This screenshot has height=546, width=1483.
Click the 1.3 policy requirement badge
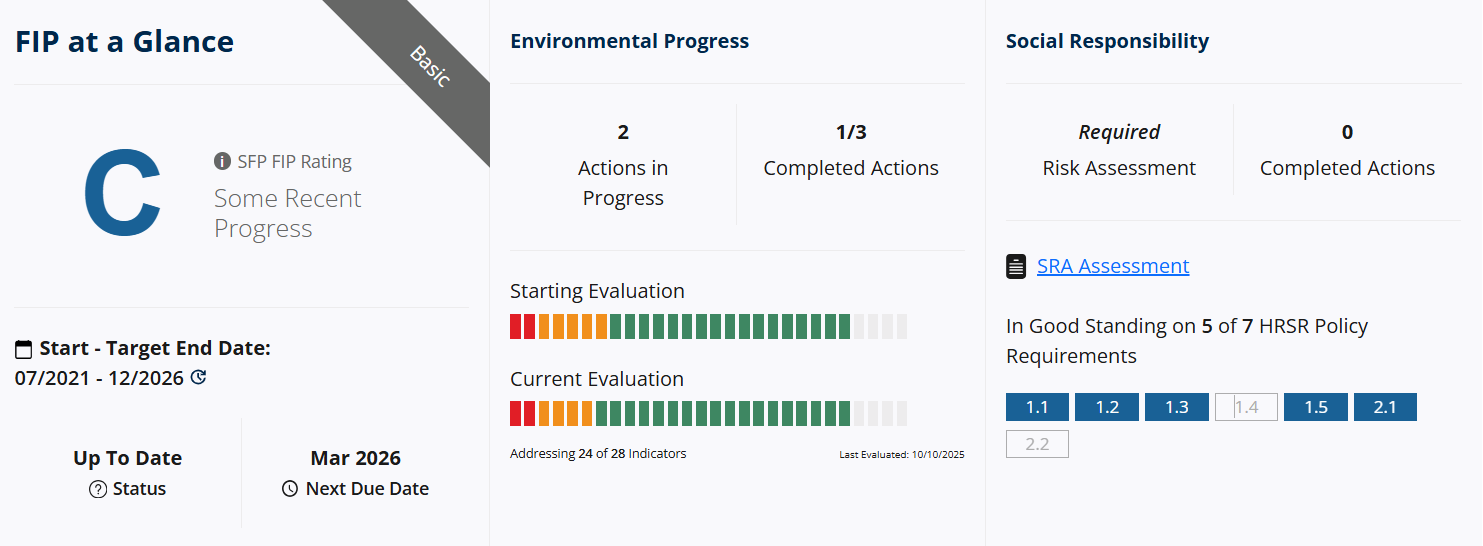coord(1177,407)
